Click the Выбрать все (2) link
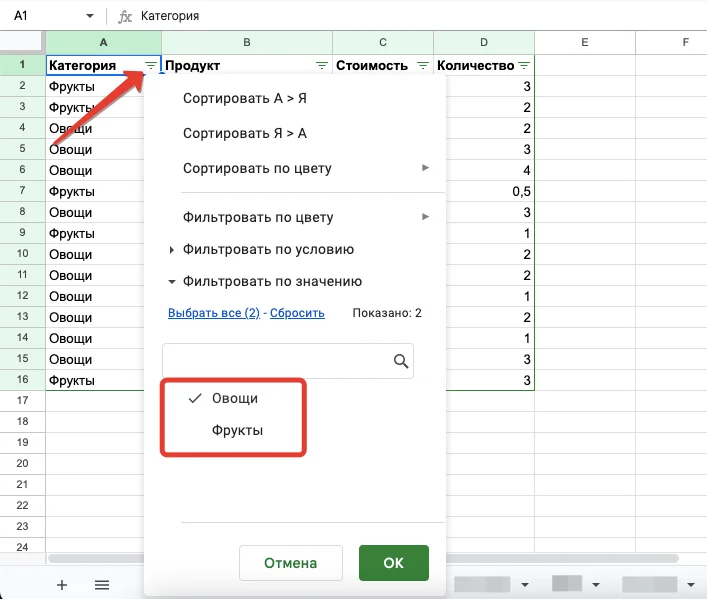This screenshot has width=707, height=599. click(213, 313)
